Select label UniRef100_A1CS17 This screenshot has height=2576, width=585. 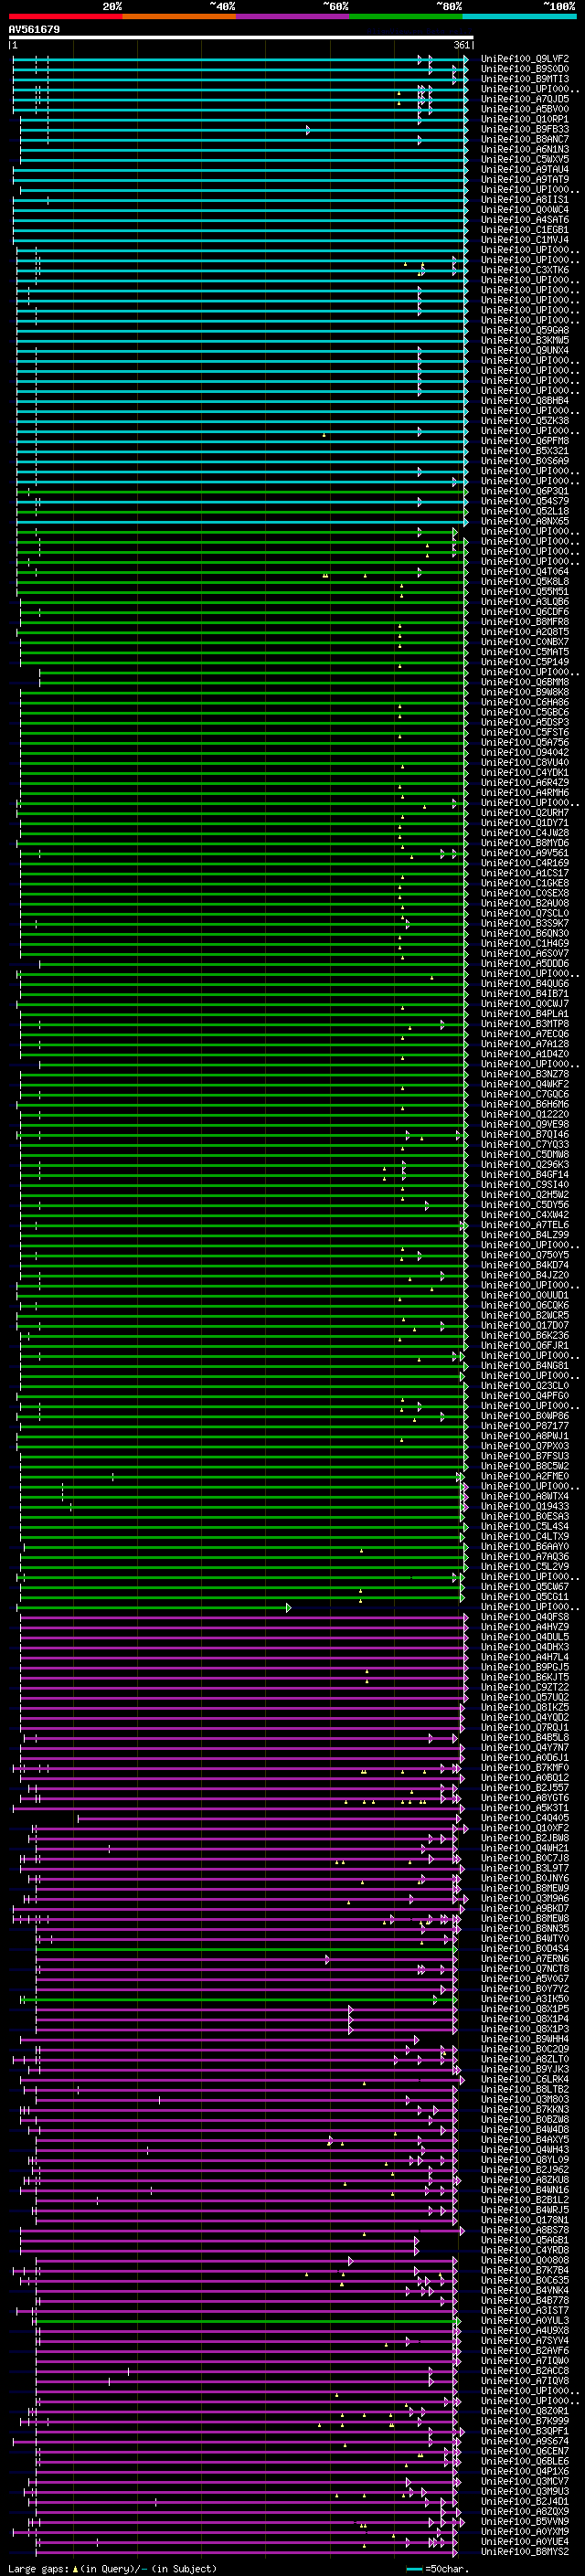[x=525, y=873]
